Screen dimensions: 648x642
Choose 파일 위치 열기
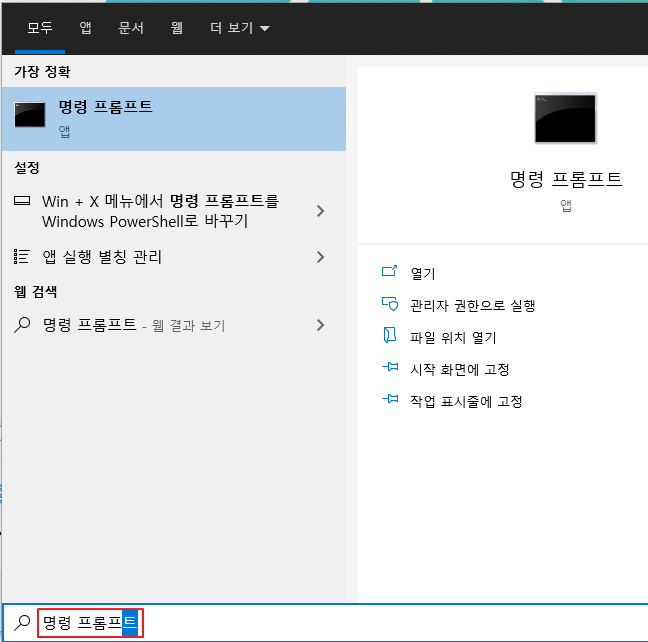click(453, 338)
